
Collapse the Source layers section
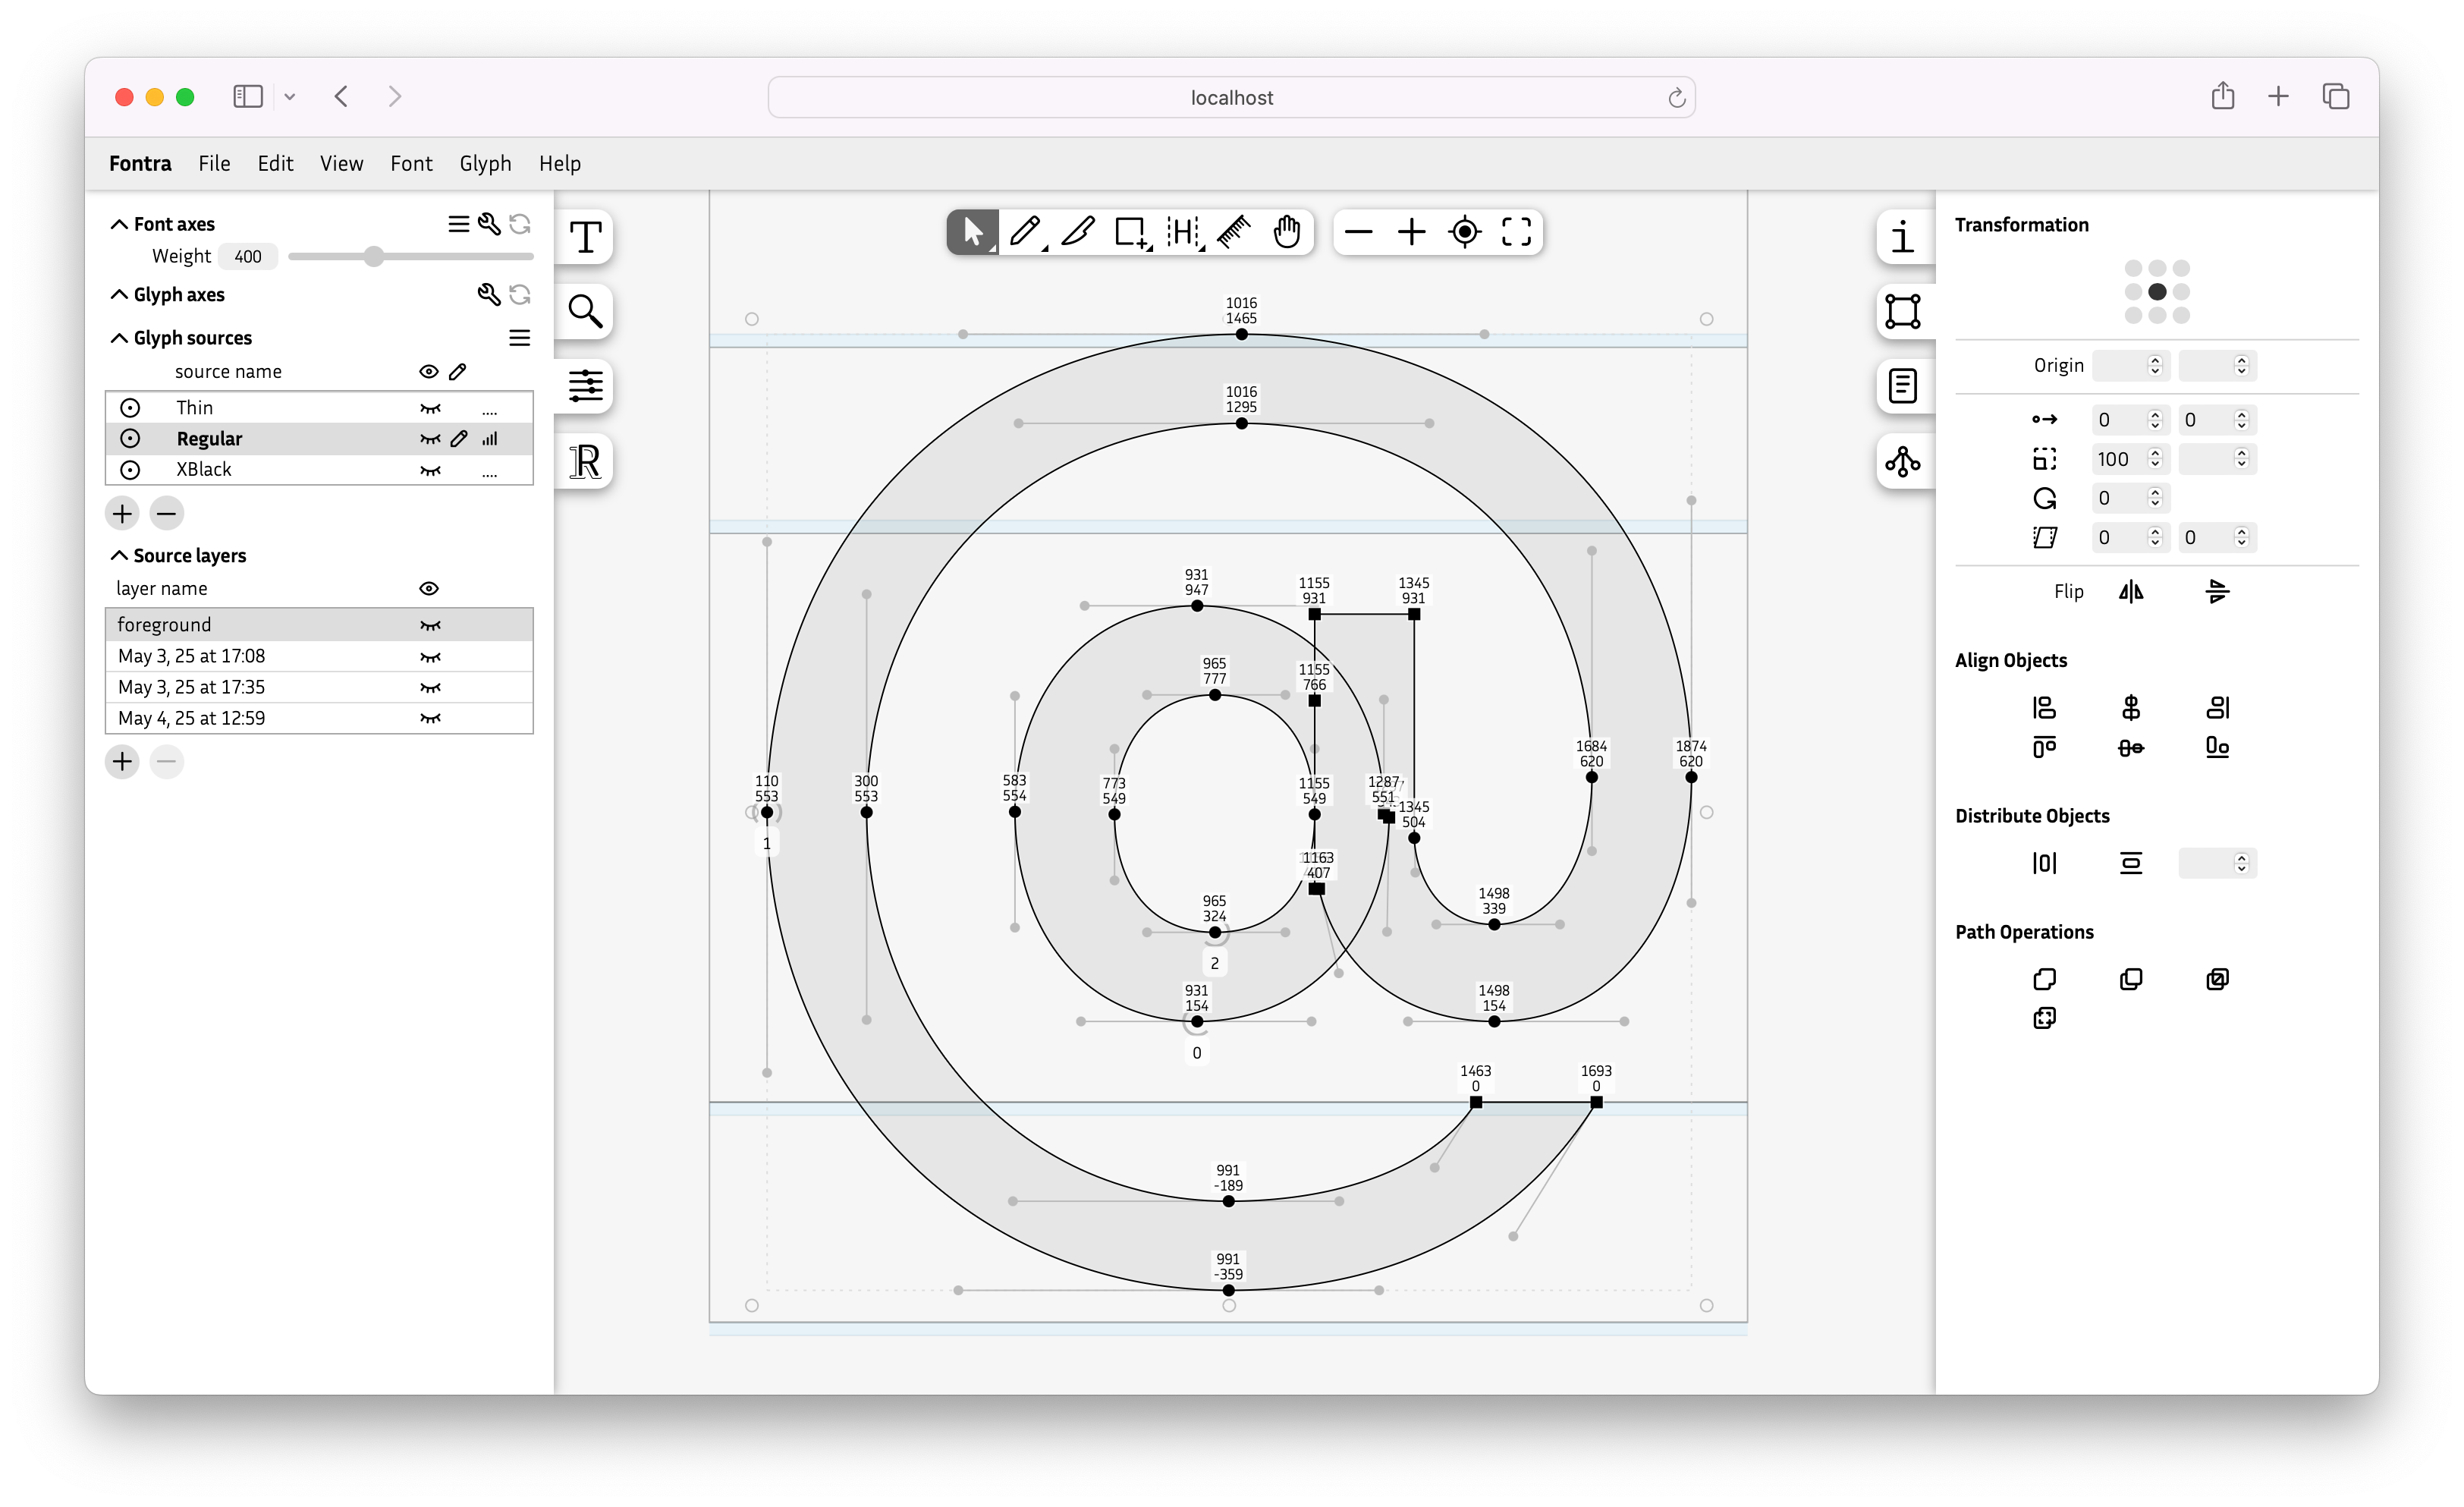[118, 555]
